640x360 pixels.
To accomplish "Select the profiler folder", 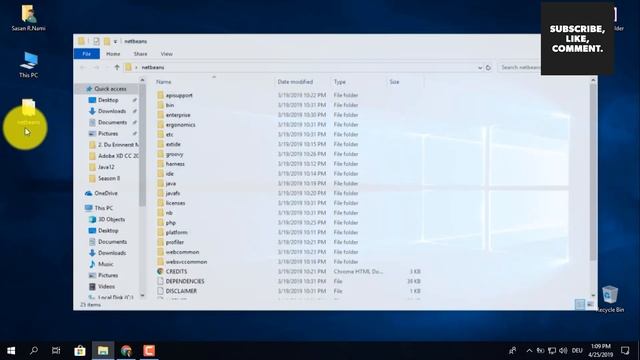I will tap(175, 242).
